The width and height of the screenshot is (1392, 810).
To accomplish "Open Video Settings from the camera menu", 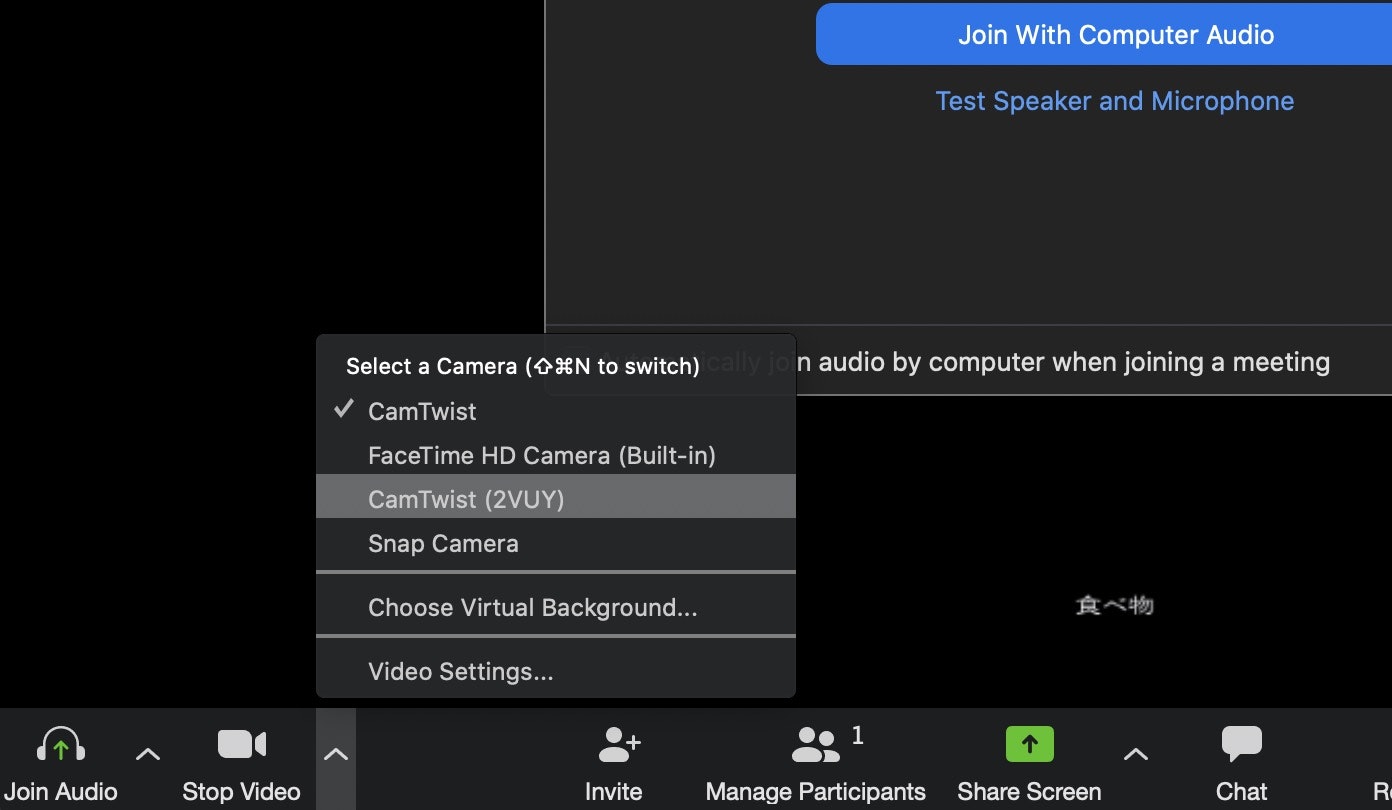I will point(461,671).
